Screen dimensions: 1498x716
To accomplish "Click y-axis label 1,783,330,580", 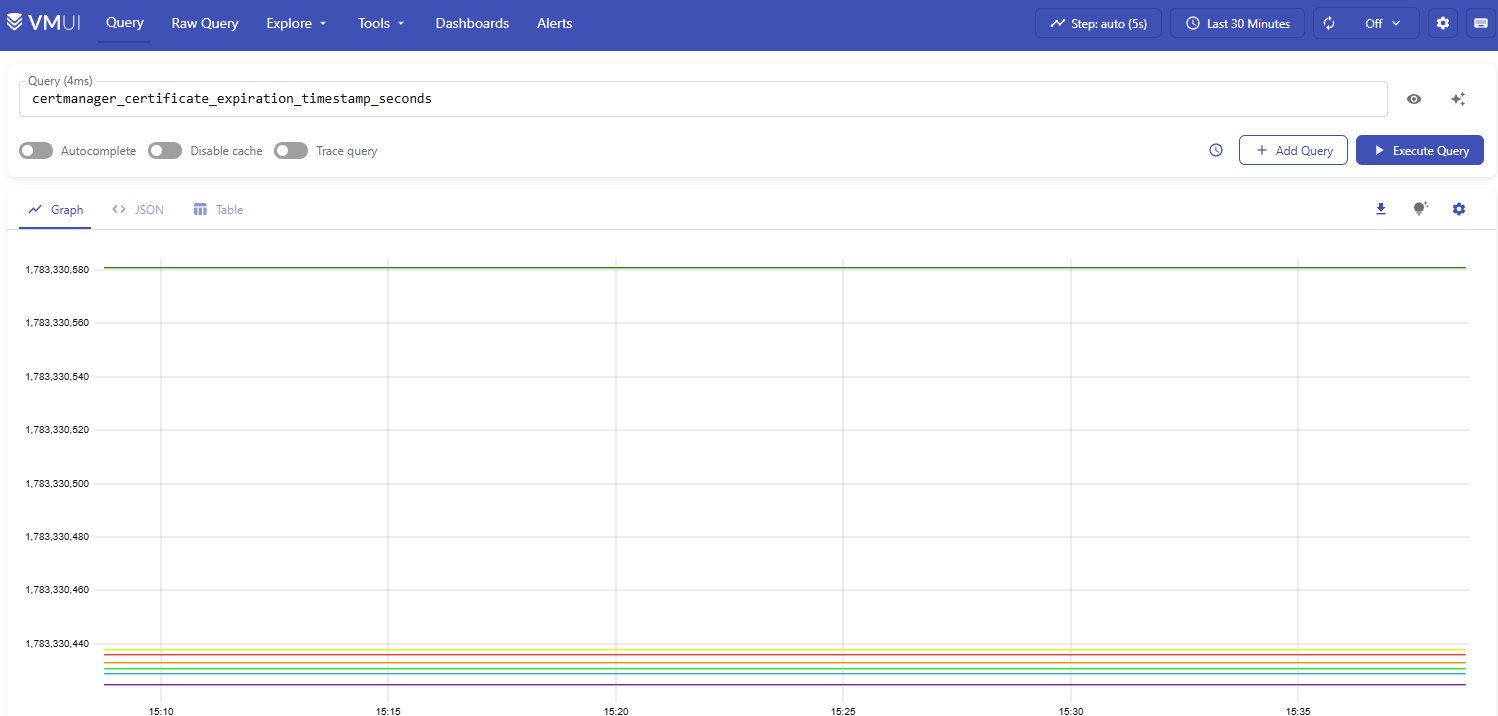I will coord(57,270).
